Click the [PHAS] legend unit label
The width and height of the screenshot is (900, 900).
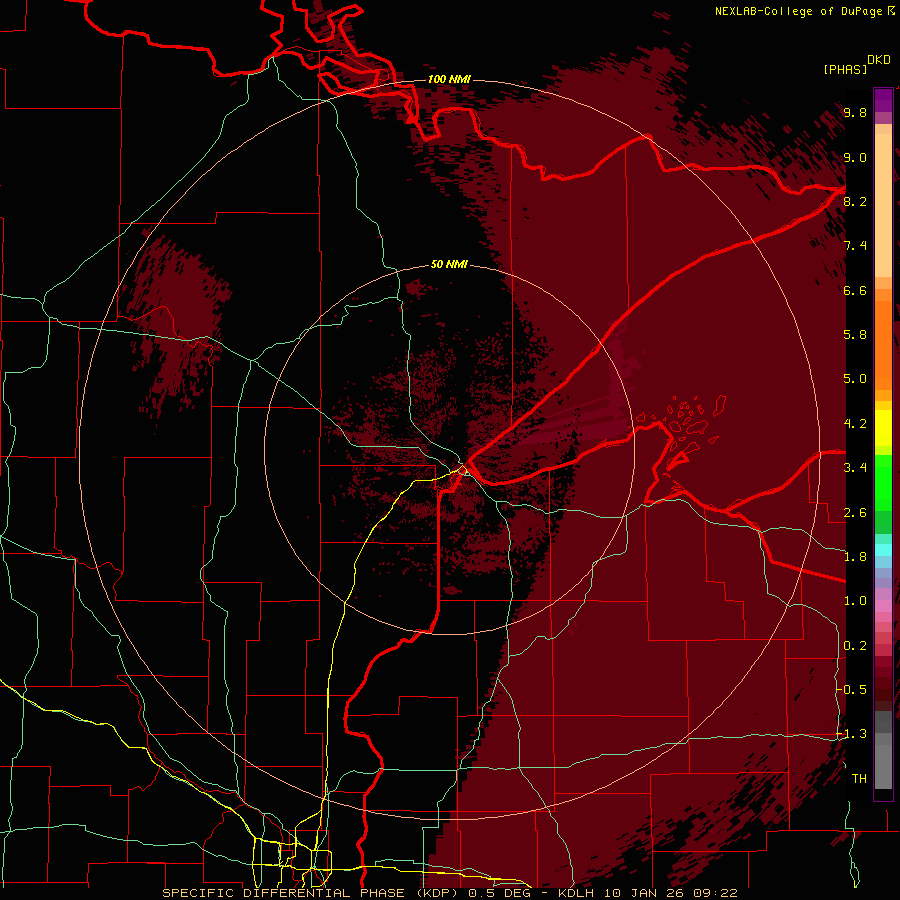click(845, 69)
